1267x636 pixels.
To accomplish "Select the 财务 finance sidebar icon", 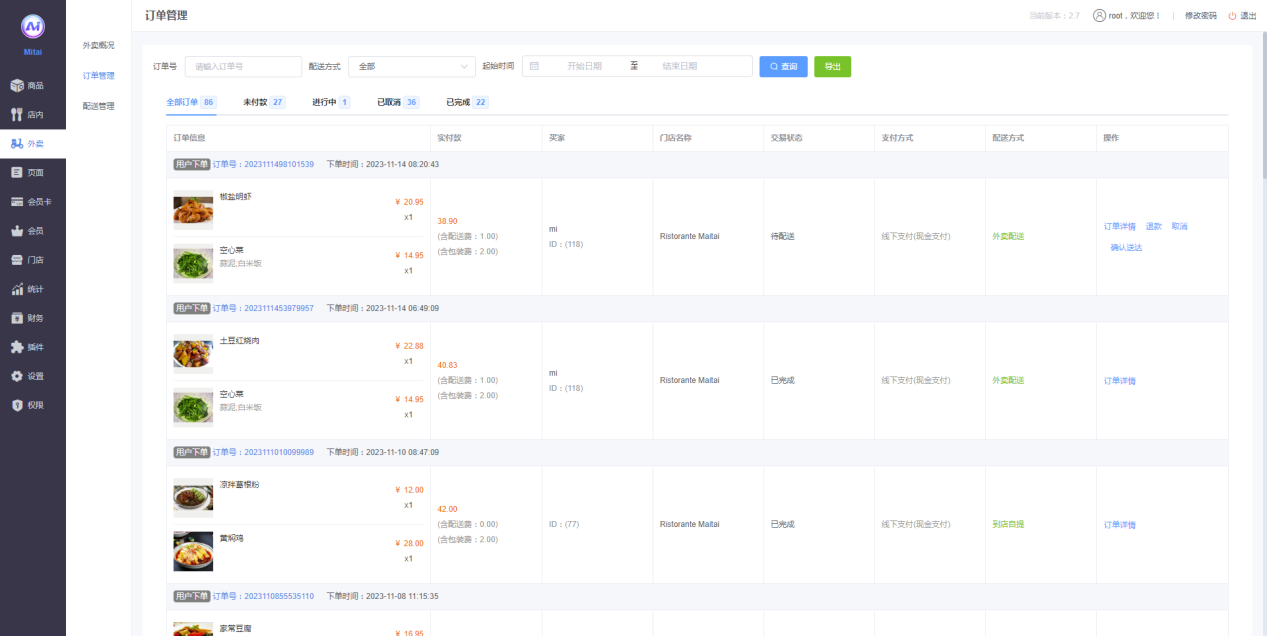I will click(17, 318).
